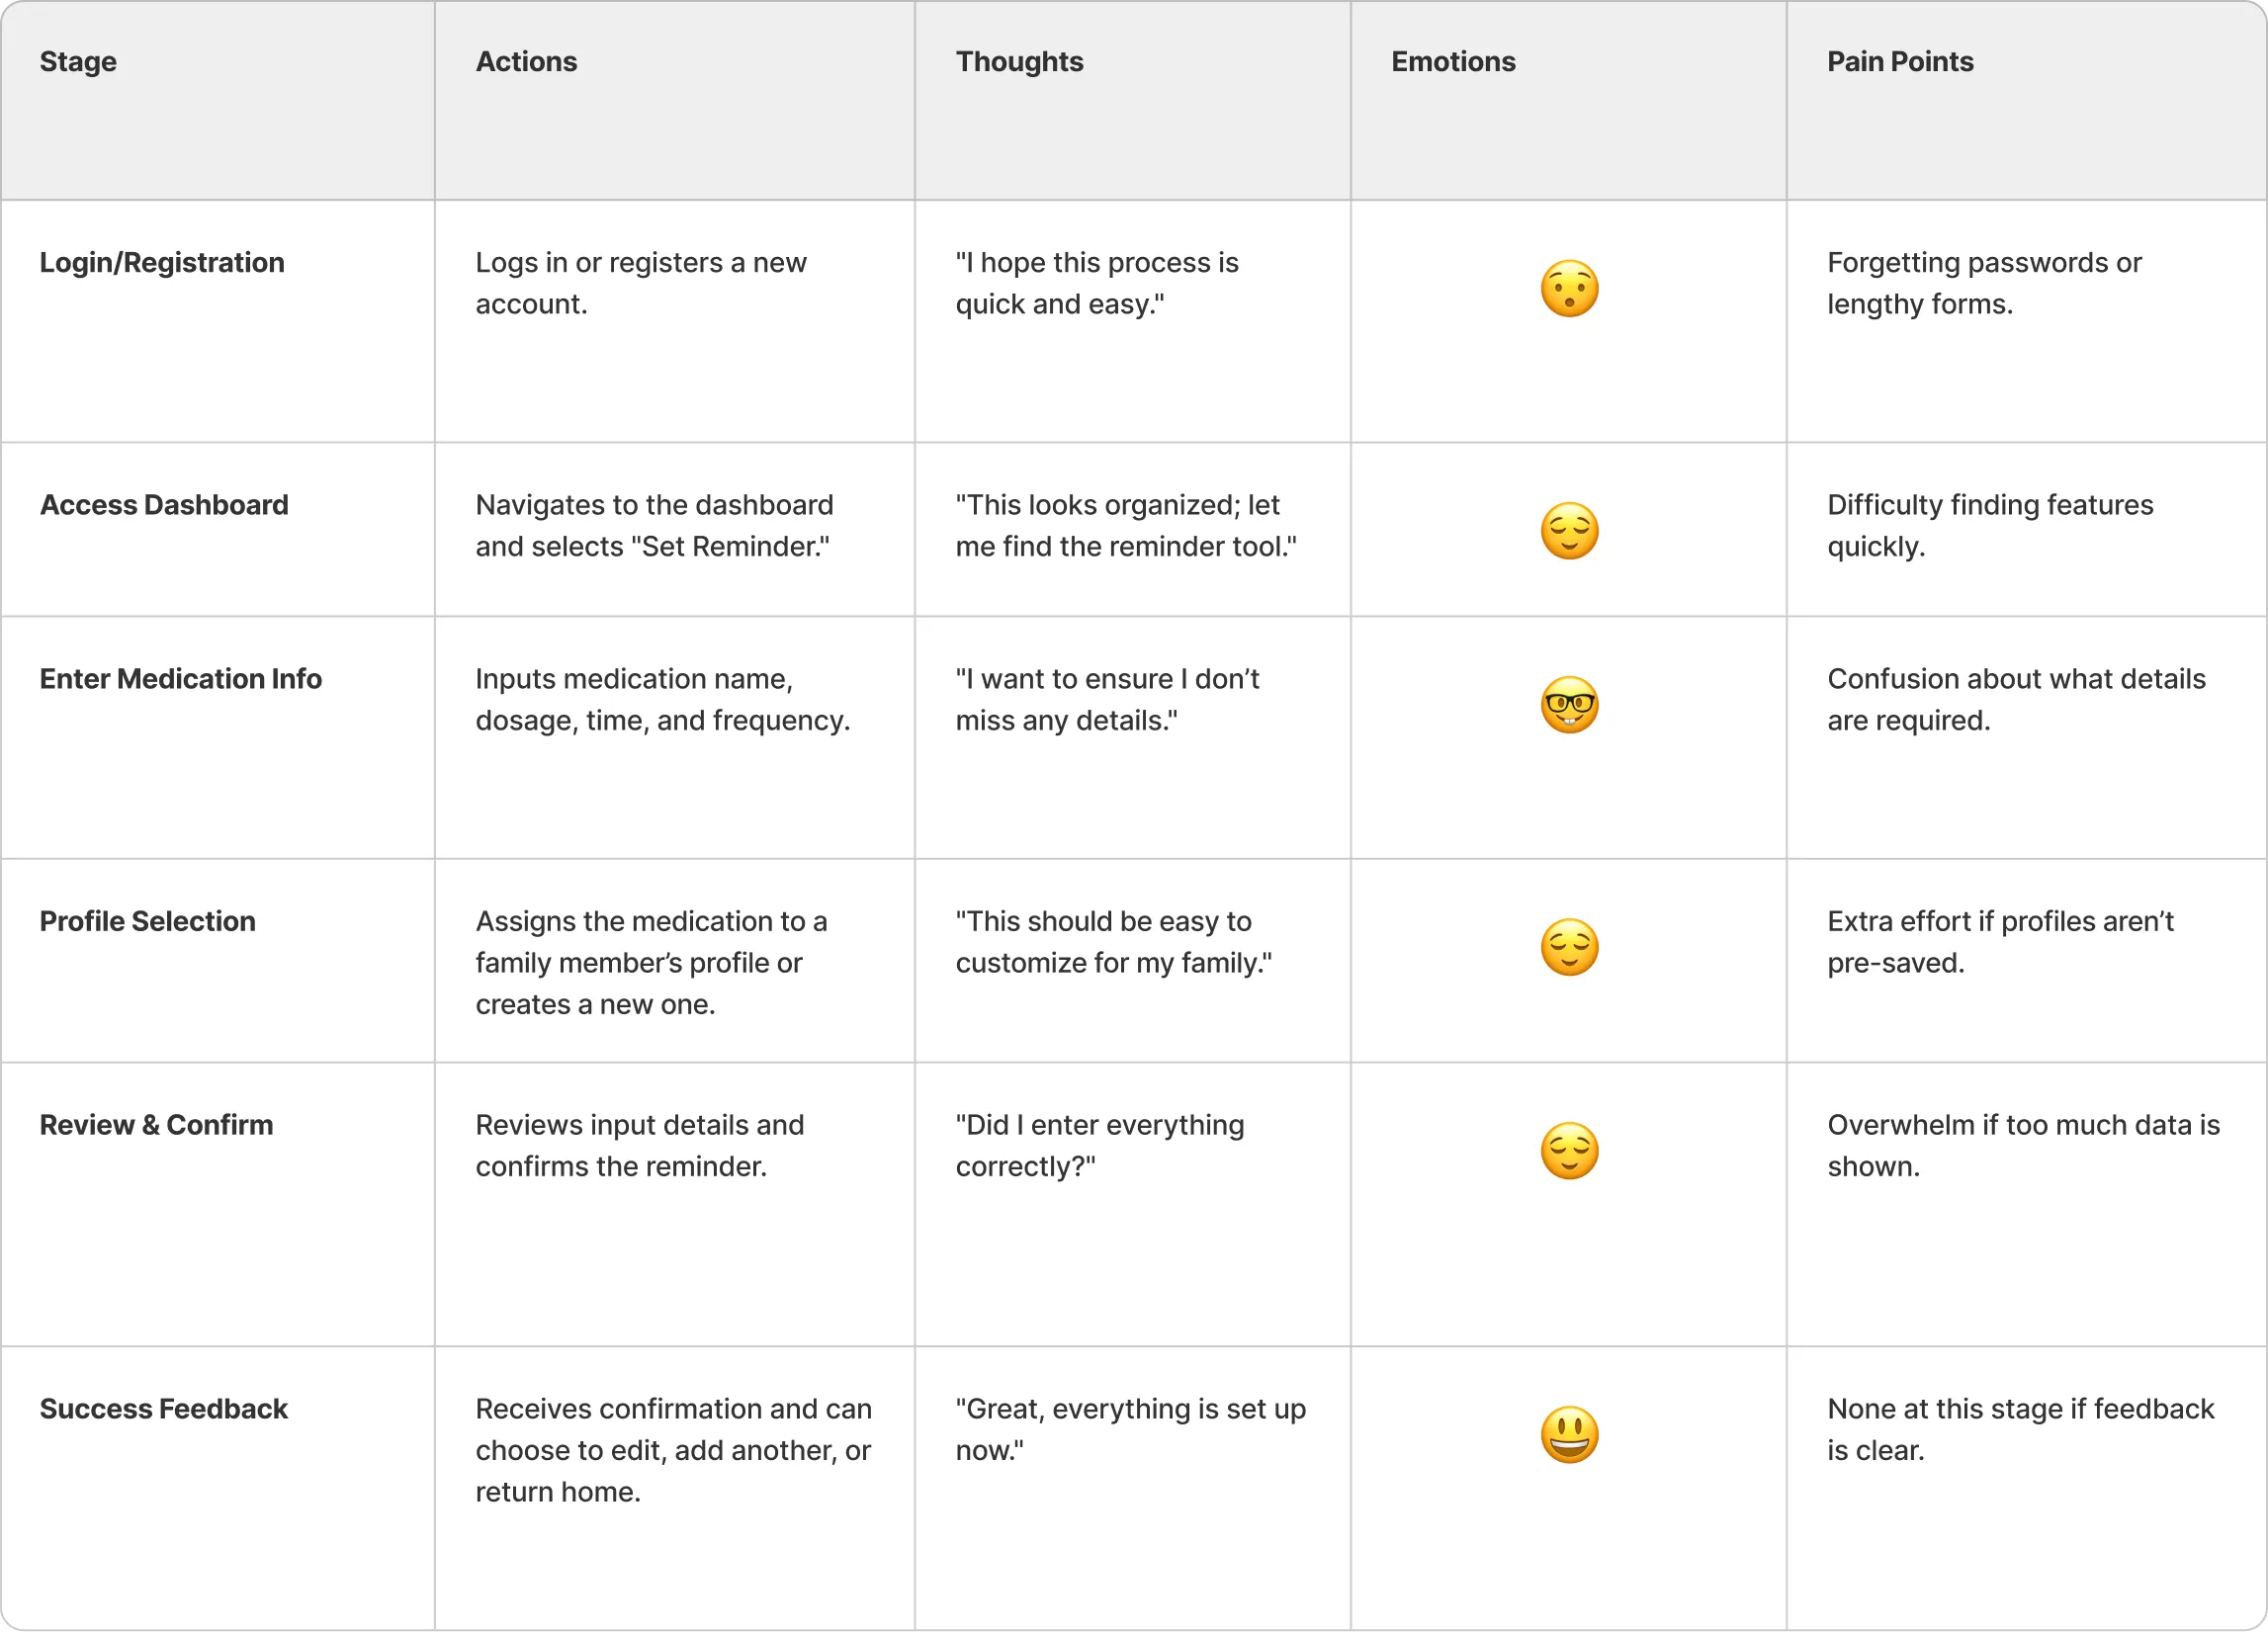Select the Thoughts column header
The image size is (2268, 1632).
(x=1019, y=62)
